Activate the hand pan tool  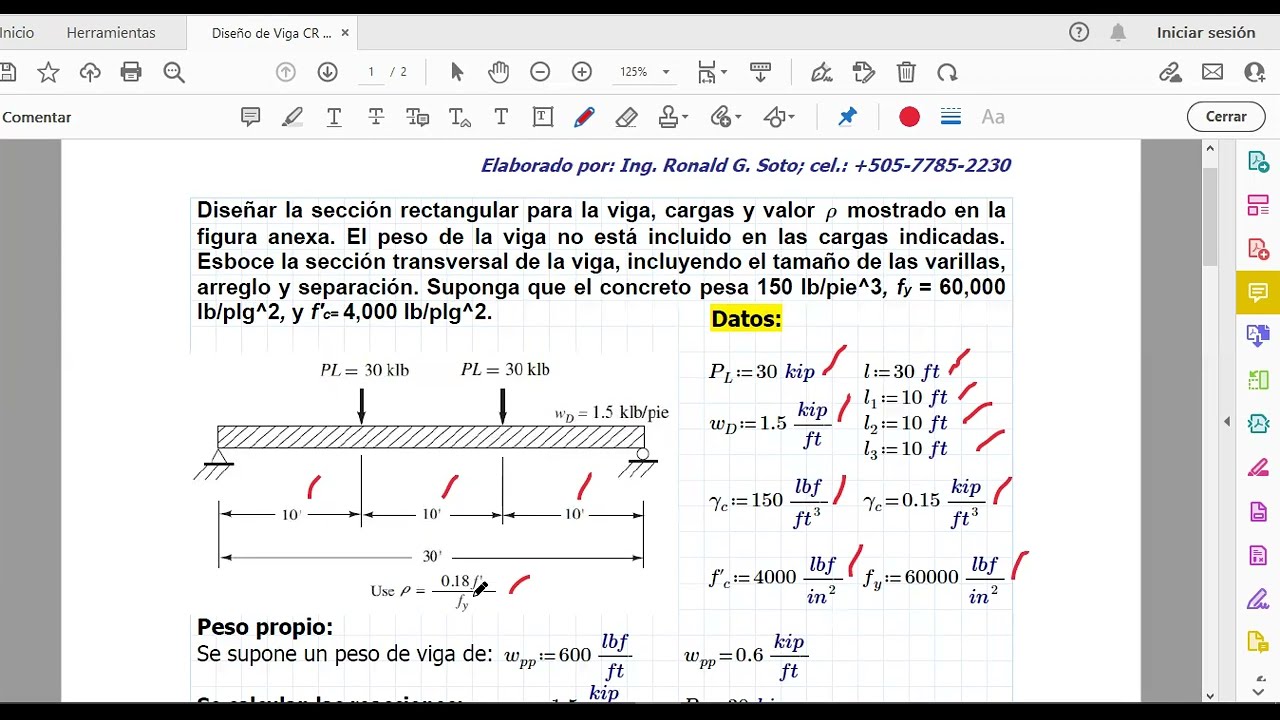[498, 72]
